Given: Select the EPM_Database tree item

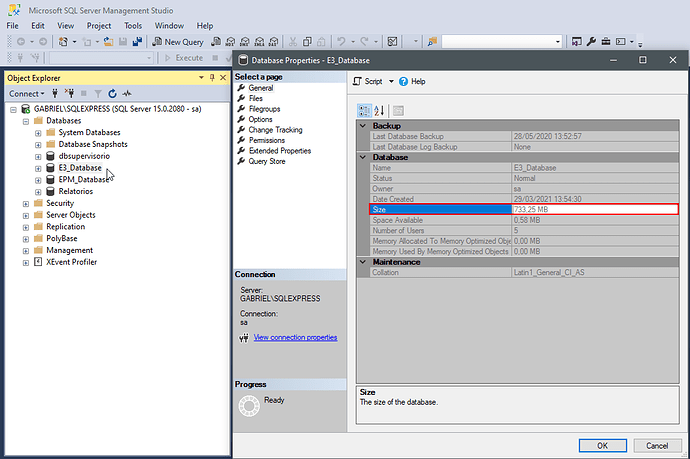Looking at the screenshot, I should (84, 180).
